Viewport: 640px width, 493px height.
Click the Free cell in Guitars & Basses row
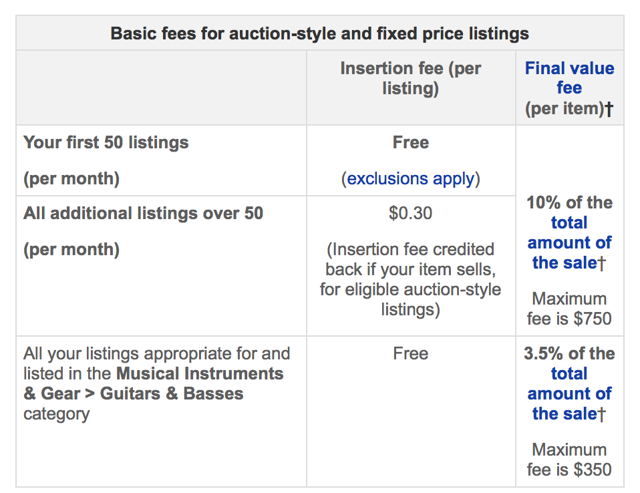tap(411, 353)
